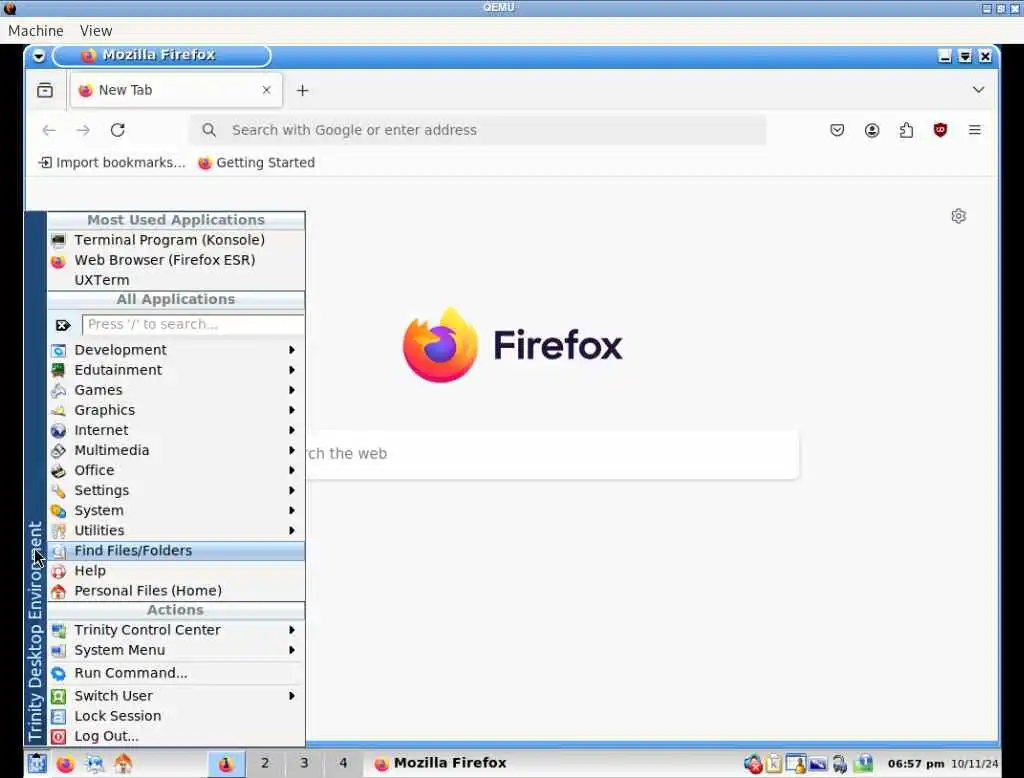Launch Web Browser (Firefox ESR) menu entry
This screenshot has height=778, width=1024.
pos(176,260)
